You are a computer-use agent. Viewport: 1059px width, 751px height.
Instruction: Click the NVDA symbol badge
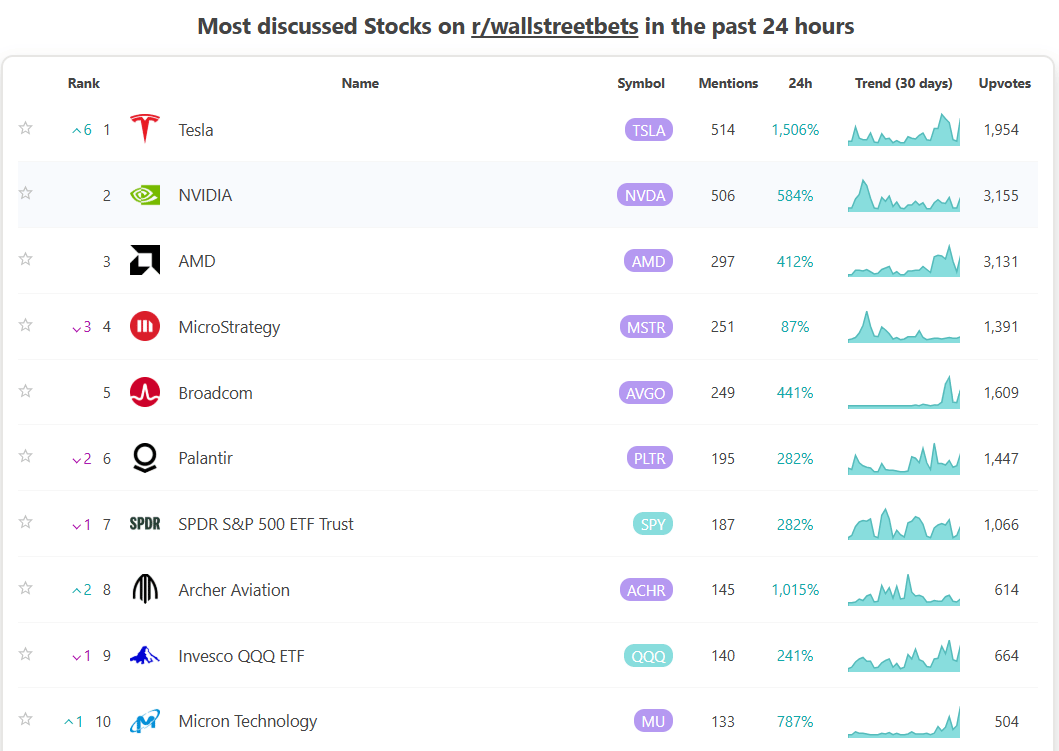tap(644, 195)
